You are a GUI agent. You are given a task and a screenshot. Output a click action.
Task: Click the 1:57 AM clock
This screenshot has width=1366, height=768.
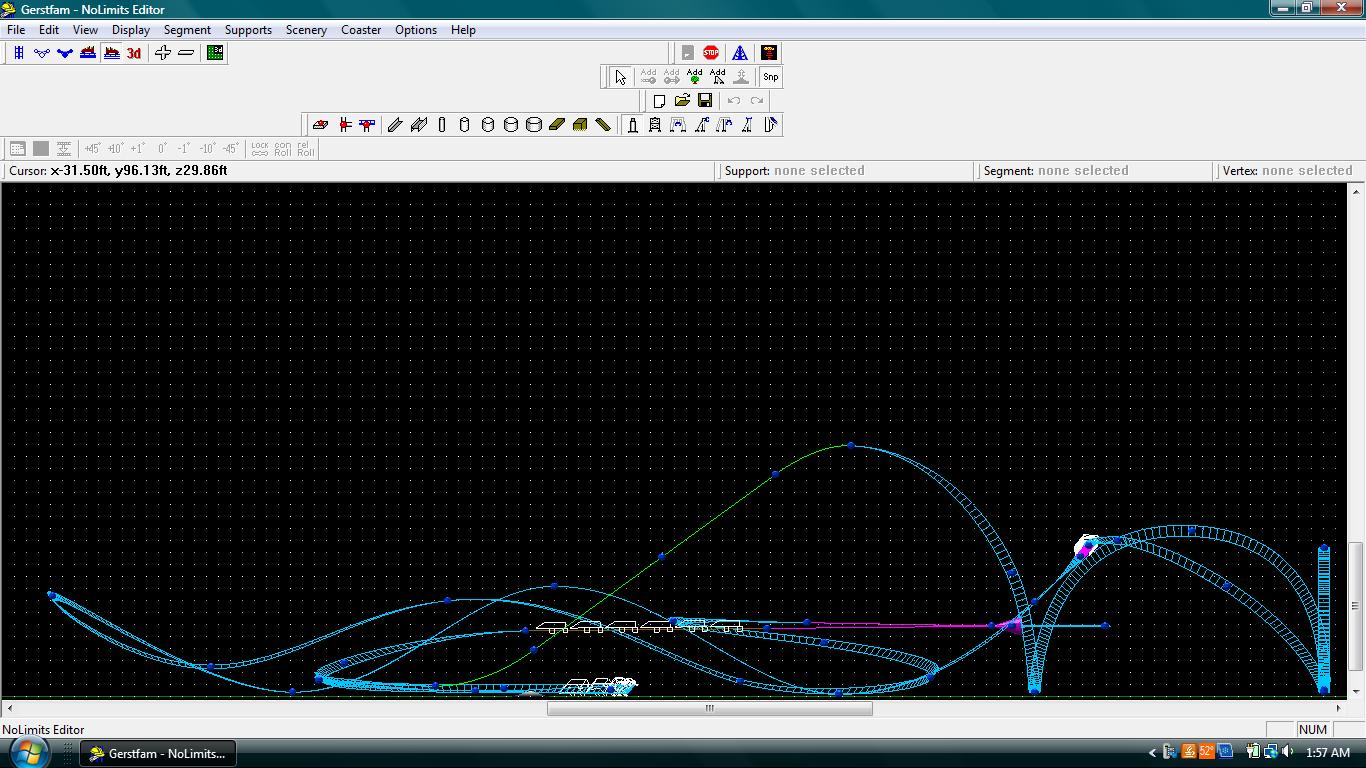point(1328,753)
